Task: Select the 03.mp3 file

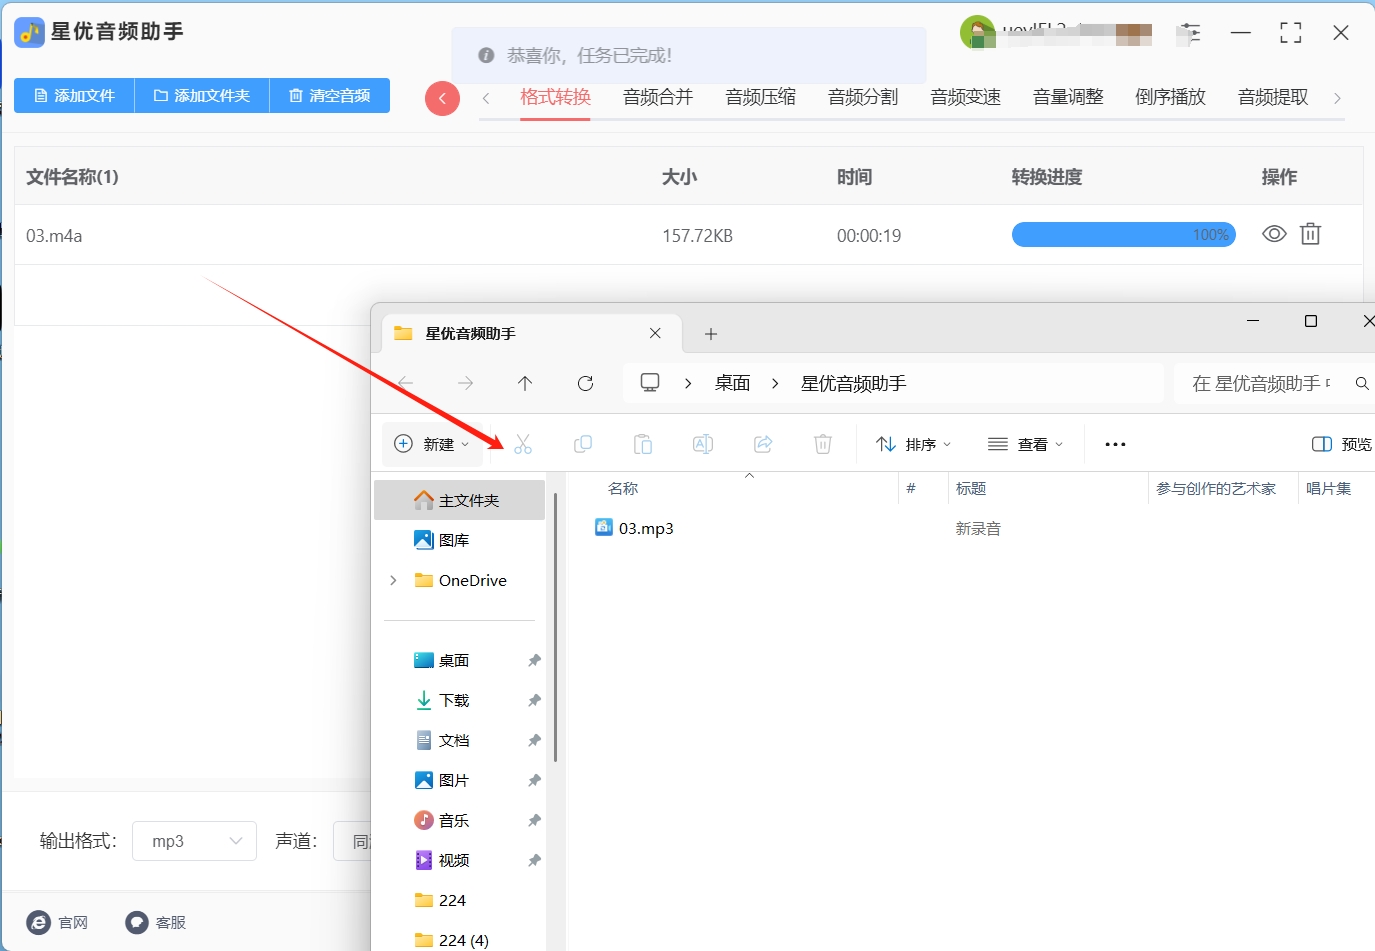Action: coord(634,528)
